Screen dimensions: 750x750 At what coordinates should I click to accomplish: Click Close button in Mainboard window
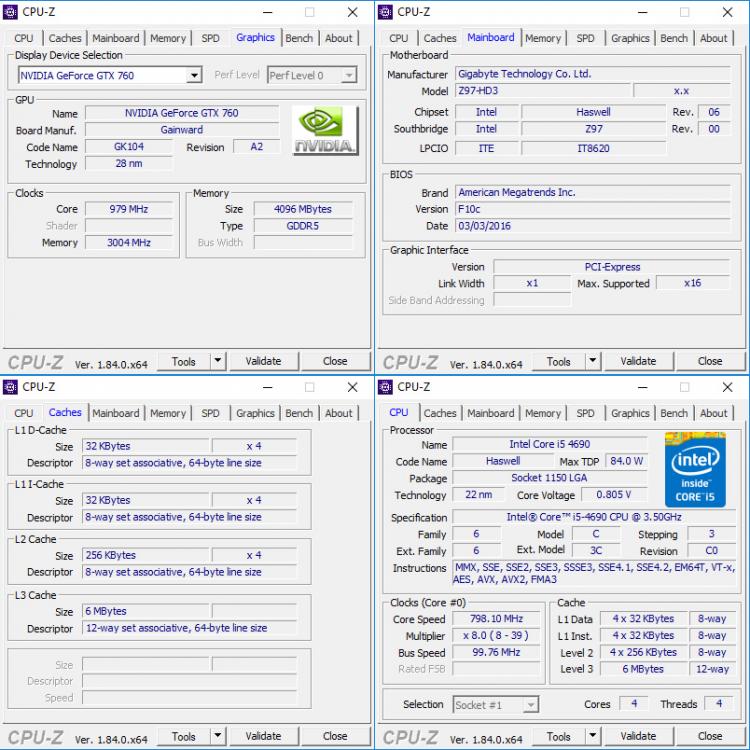point(710,361)
